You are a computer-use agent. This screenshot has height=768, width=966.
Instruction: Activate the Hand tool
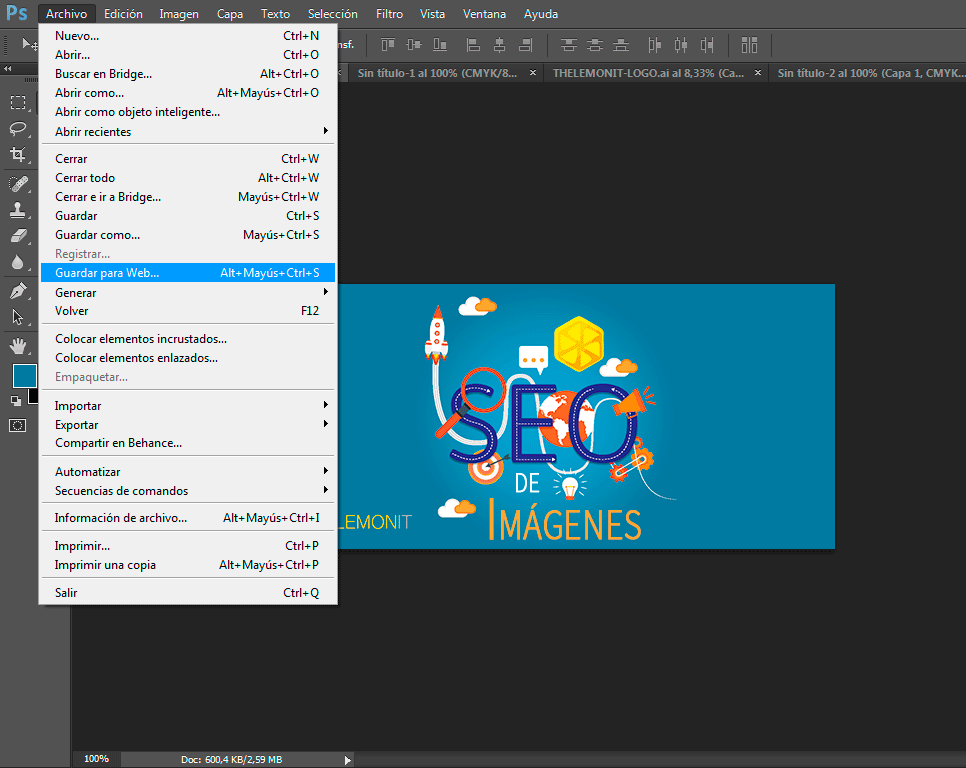(18, 346)
